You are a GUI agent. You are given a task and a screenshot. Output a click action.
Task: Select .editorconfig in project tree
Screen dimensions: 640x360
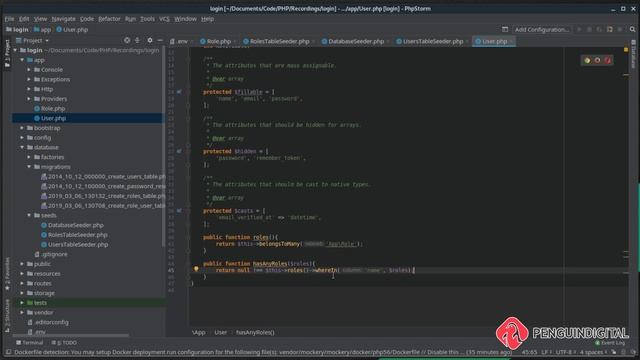coord(48,322)
